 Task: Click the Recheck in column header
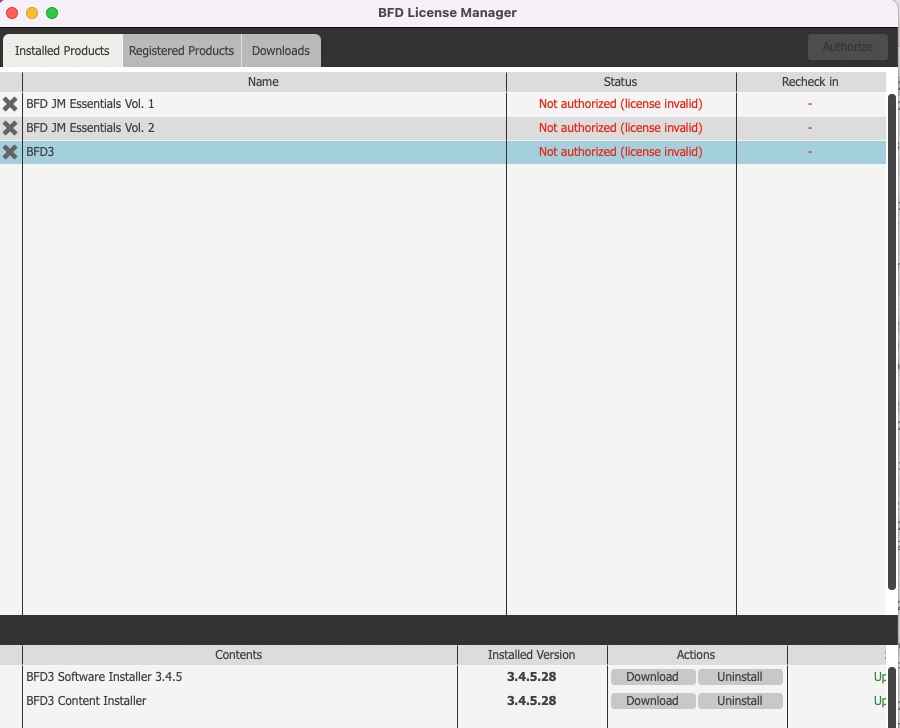pyautogui.click(x=810, y=82)
